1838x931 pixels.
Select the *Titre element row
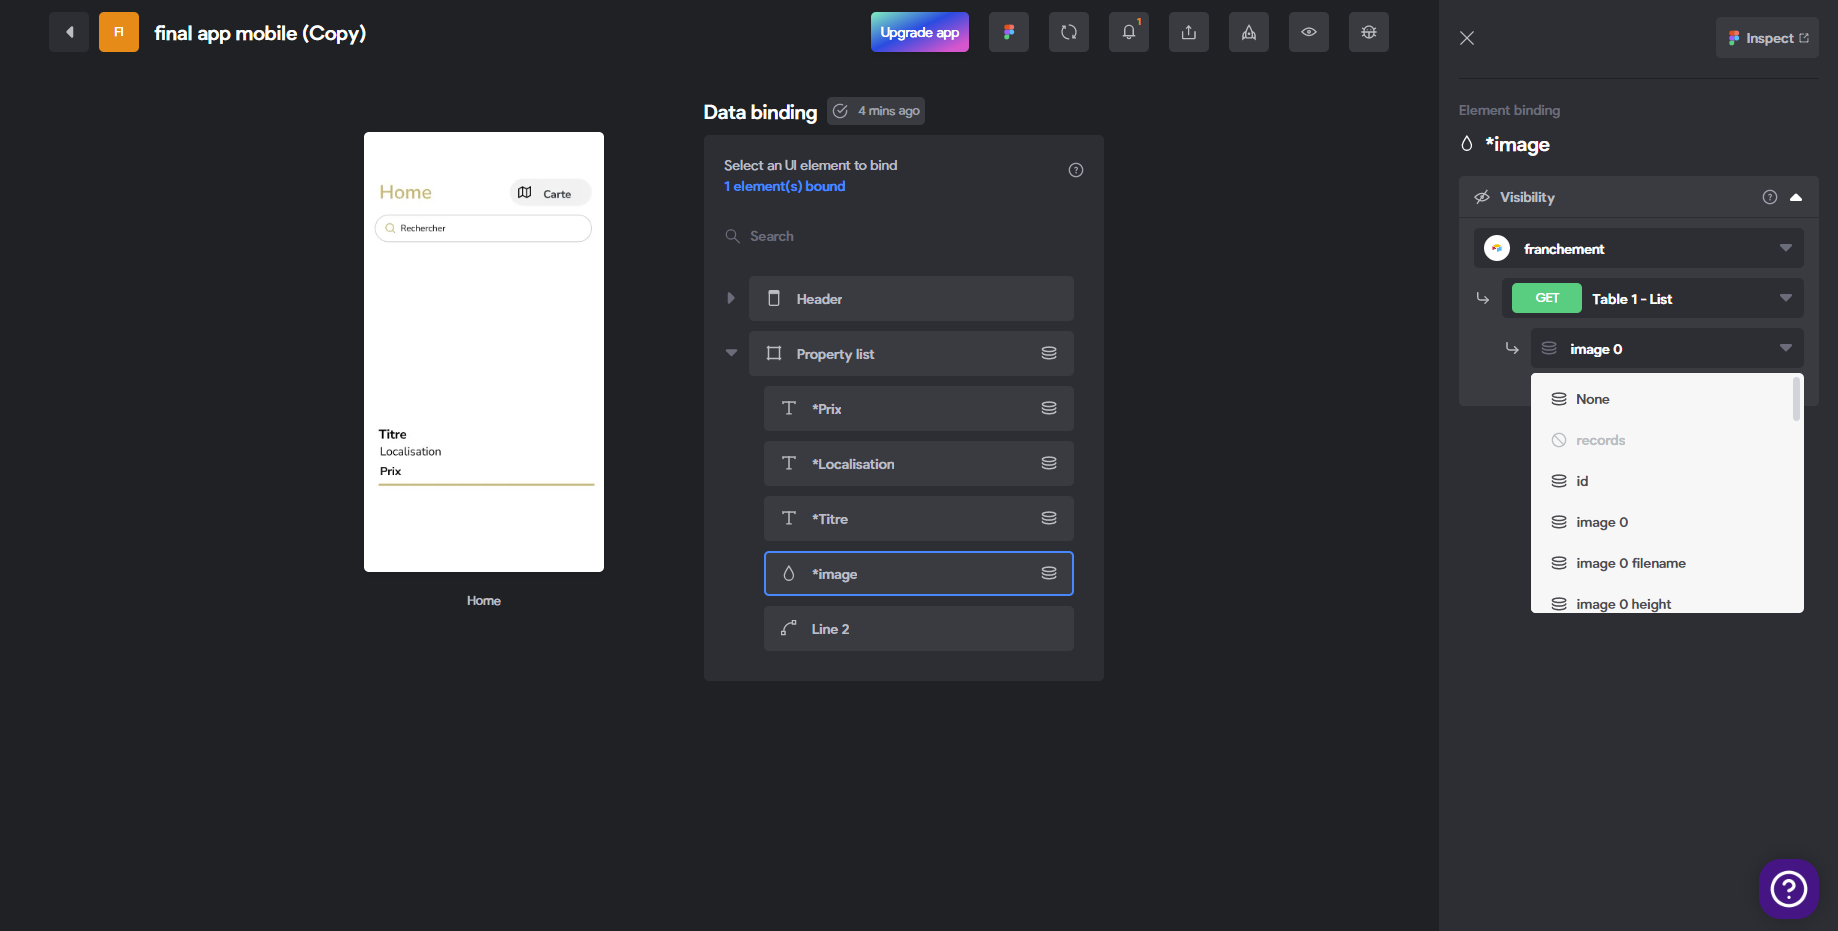coord(919,519)
